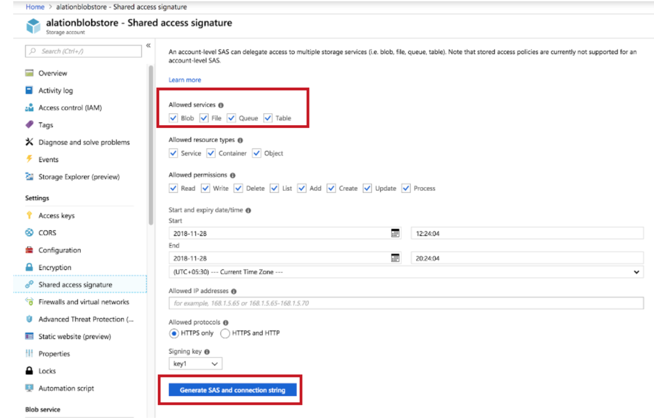Select the HTTPS and HTTP radio button
The width and height of the screenshot is (654, 418).
point(225,333)
